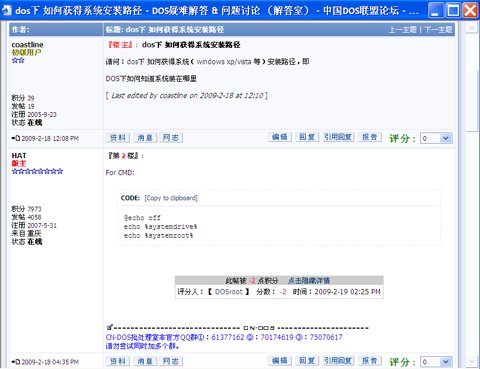Open the 评分 dropdown in coastline's post

point(436,138)
